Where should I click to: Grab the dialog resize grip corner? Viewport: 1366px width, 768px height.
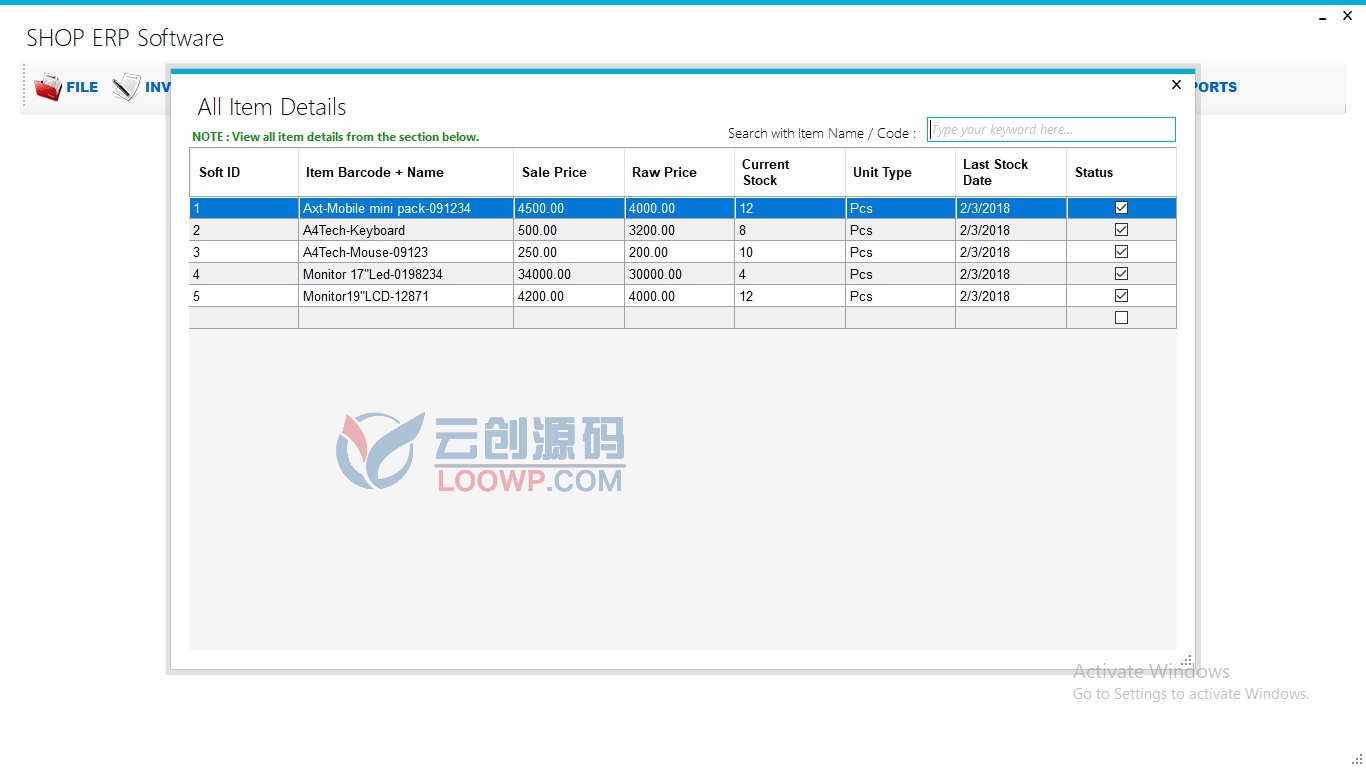[x=1187, y=660]
